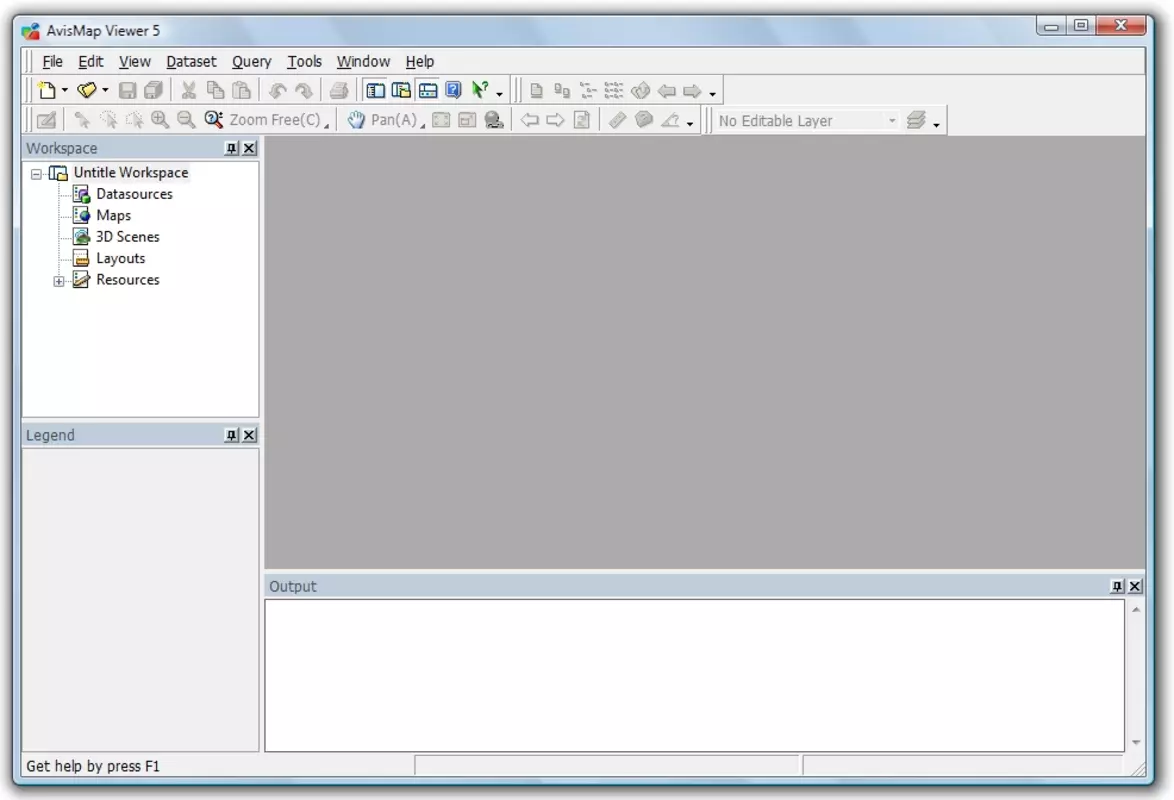The image size is (1174, 800).
Task: Select Datasources in the workspace tree
Action: 134,194
